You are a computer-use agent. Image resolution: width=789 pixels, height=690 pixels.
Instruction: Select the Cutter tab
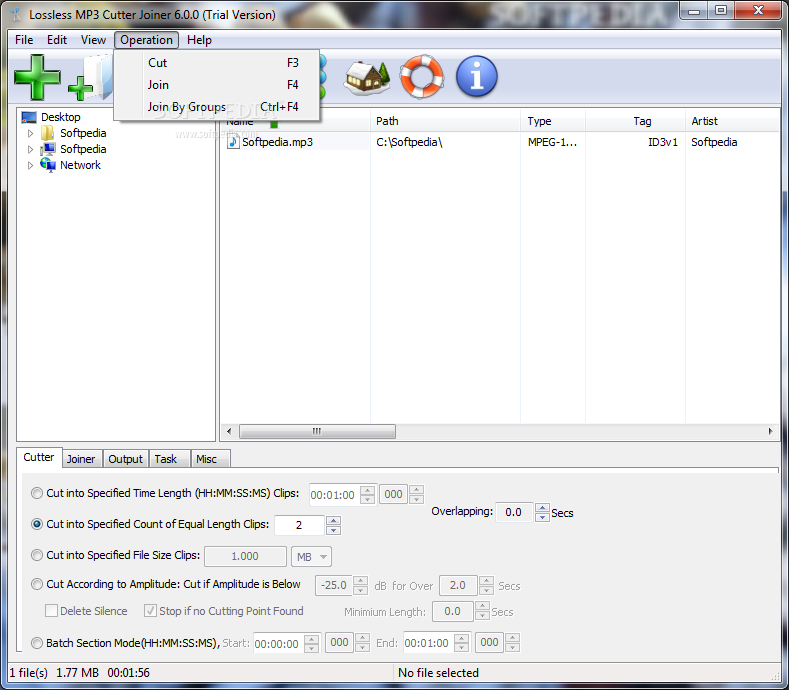tap(39, 457)
